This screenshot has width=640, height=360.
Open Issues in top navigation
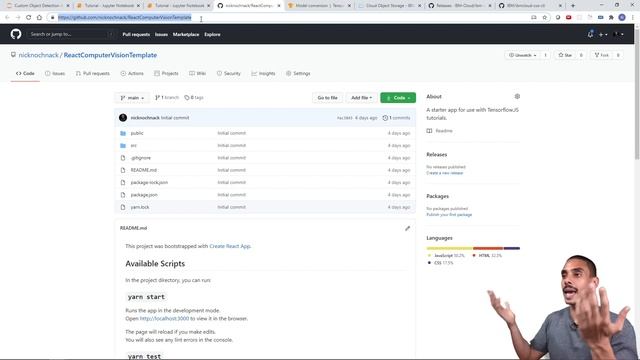tap(161, 35)
